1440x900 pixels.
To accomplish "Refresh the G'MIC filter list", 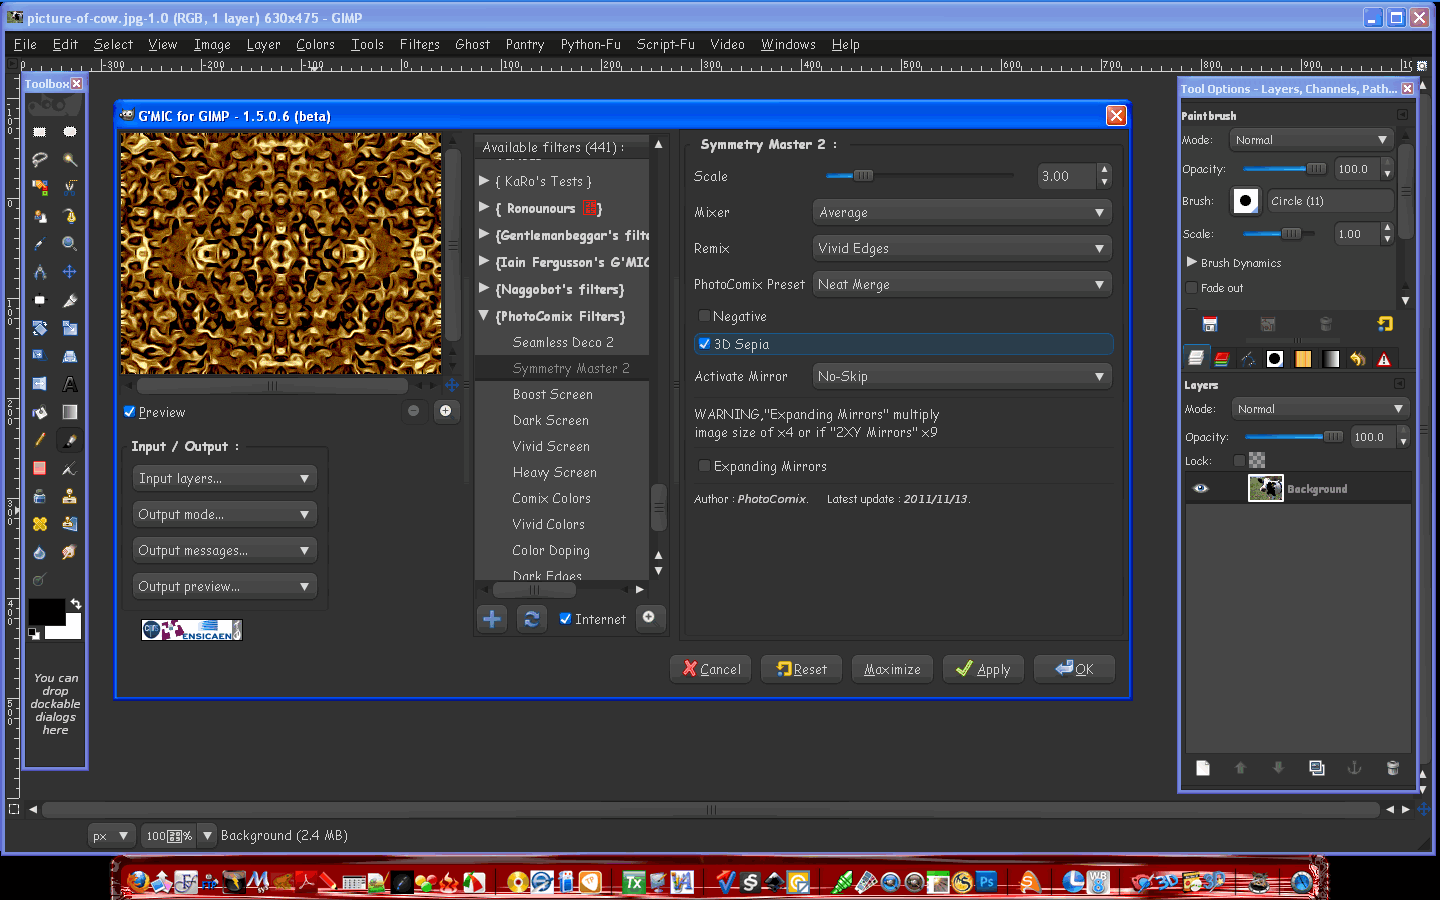I will [531, 619].
